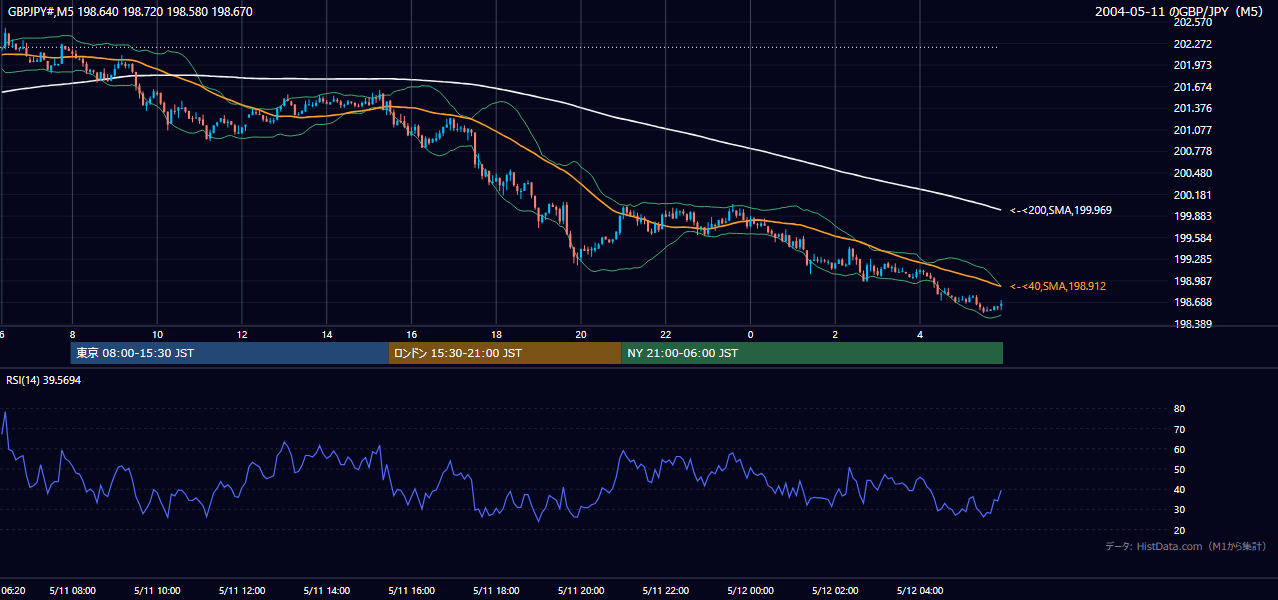Click hour tick 20 under price chart
Image resolution: width=1278 pixels, height=600 pixels.
coord(581,333)
